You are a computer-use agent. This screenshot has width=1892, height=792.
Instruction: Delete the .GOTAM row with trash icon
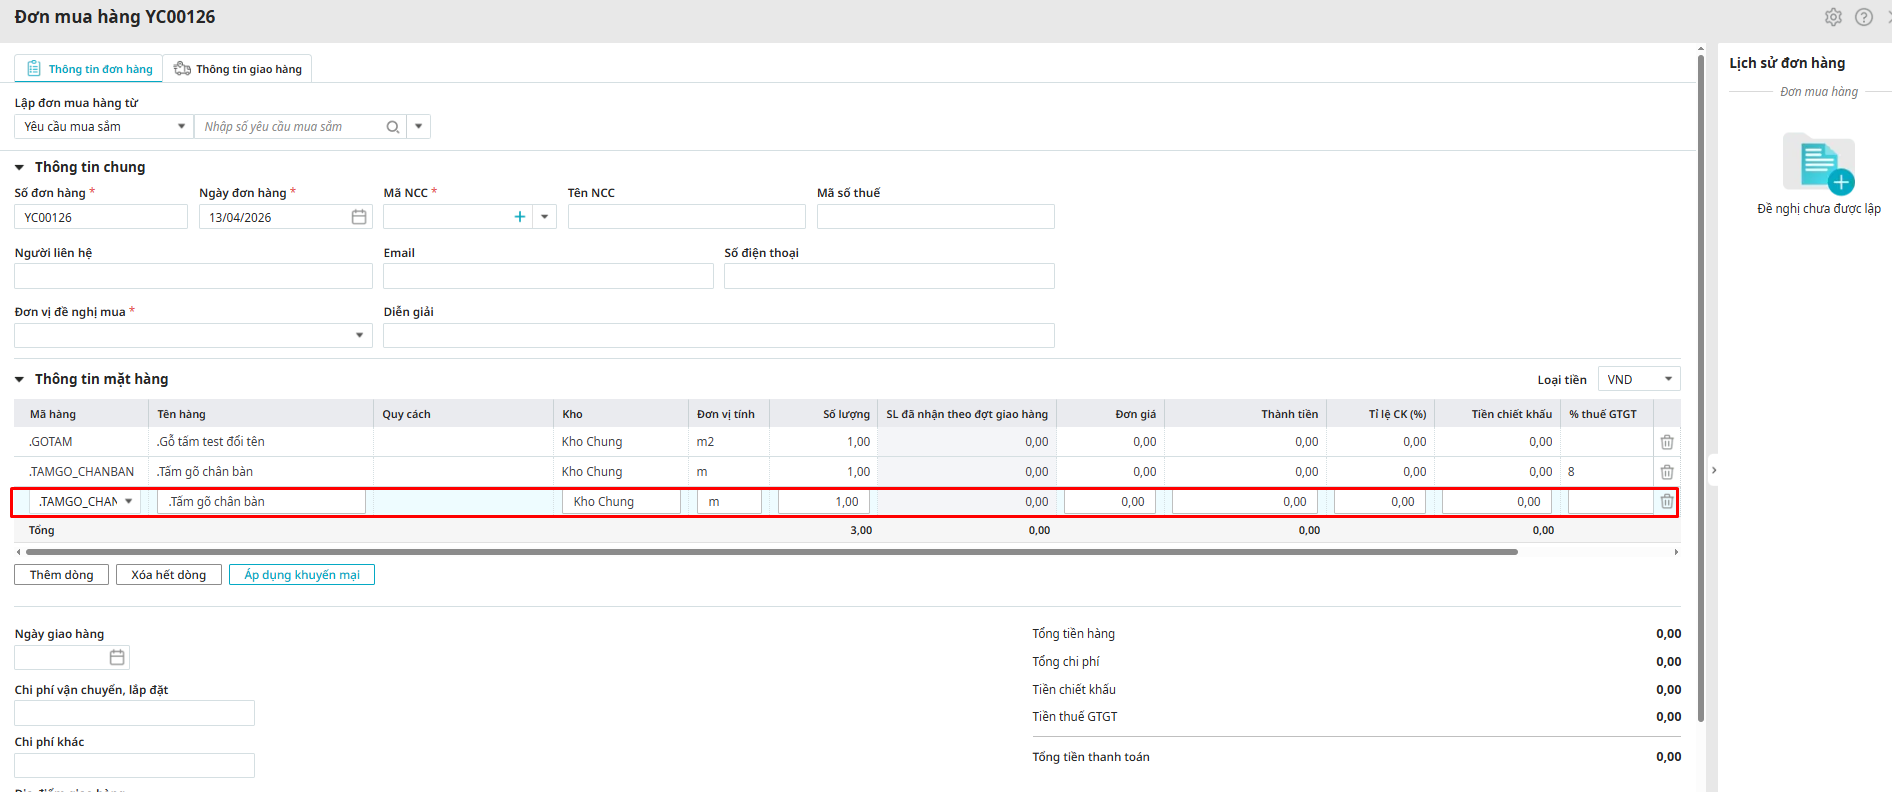[1667, 442]
